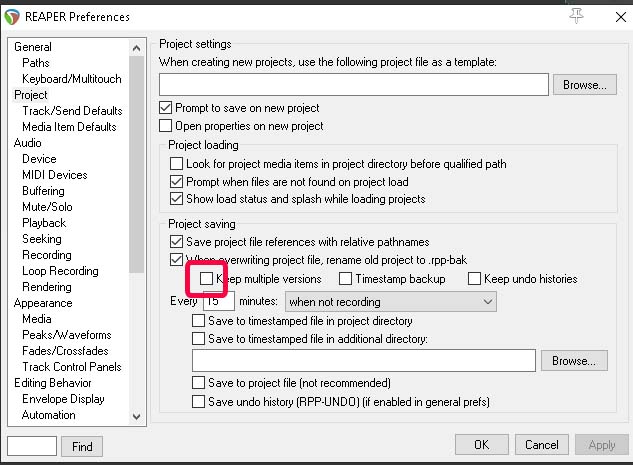Click the preferences tree scrollbar thumb
Viewport: 633px width, 465px height.
136,164
